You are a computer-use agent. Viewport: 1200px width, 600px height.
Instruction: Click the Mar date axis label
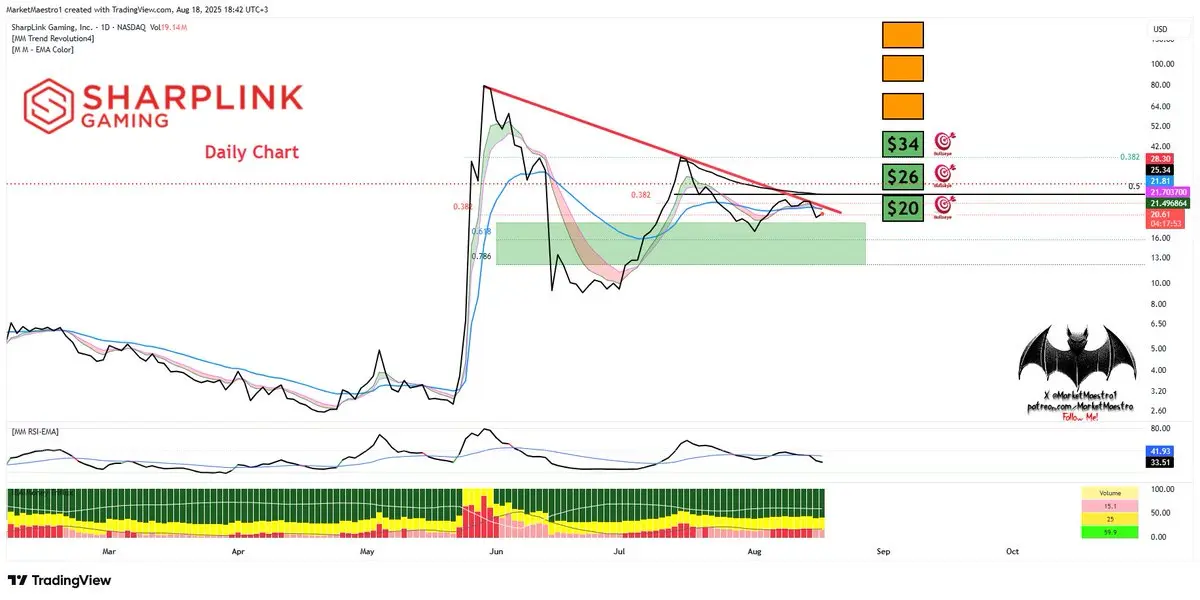109,551
